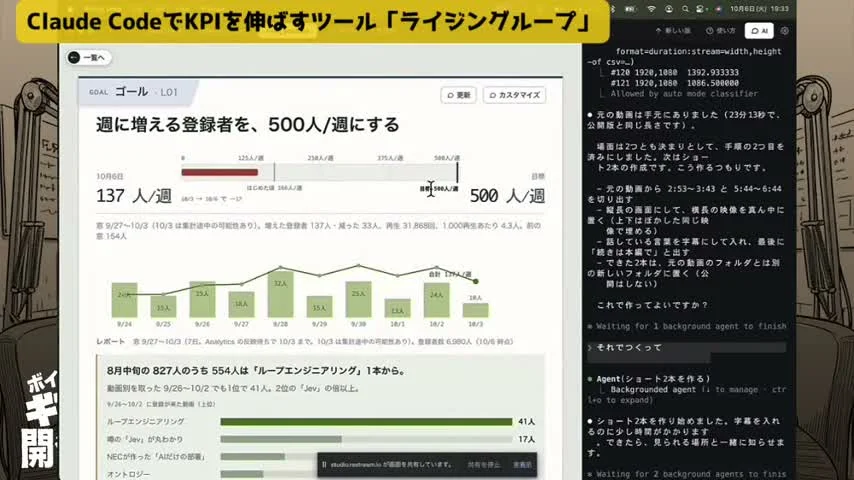
Task: Click the レポート label under the chart
Action: pos(111,342)
